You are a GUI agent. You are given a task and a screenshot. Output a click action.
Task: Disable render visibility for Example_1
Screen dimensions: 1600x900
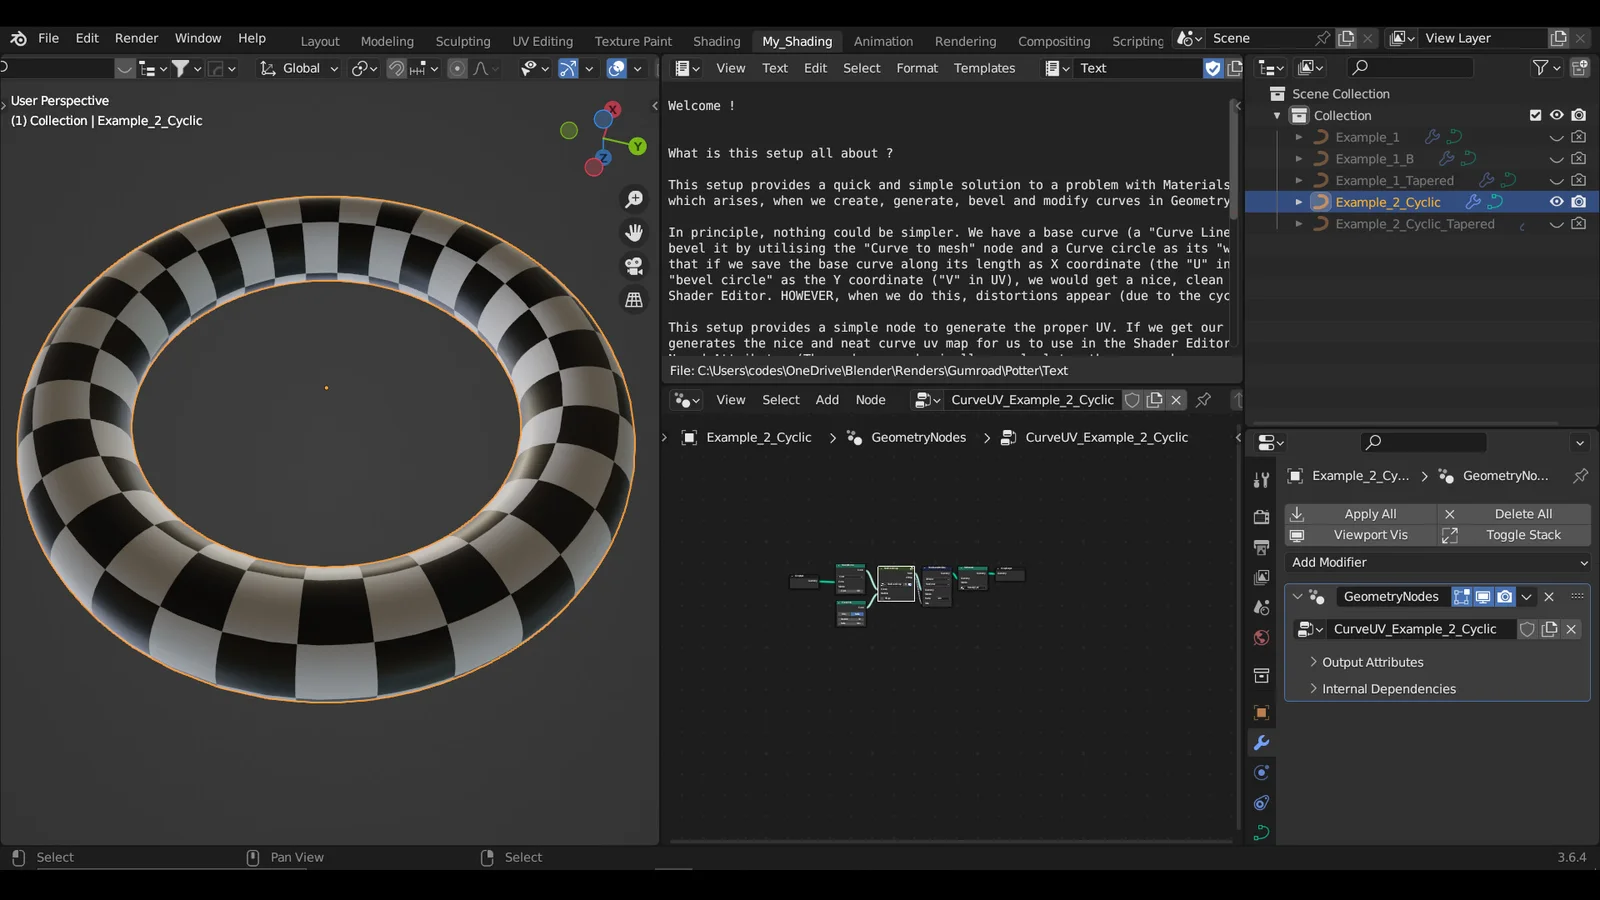1578,136
